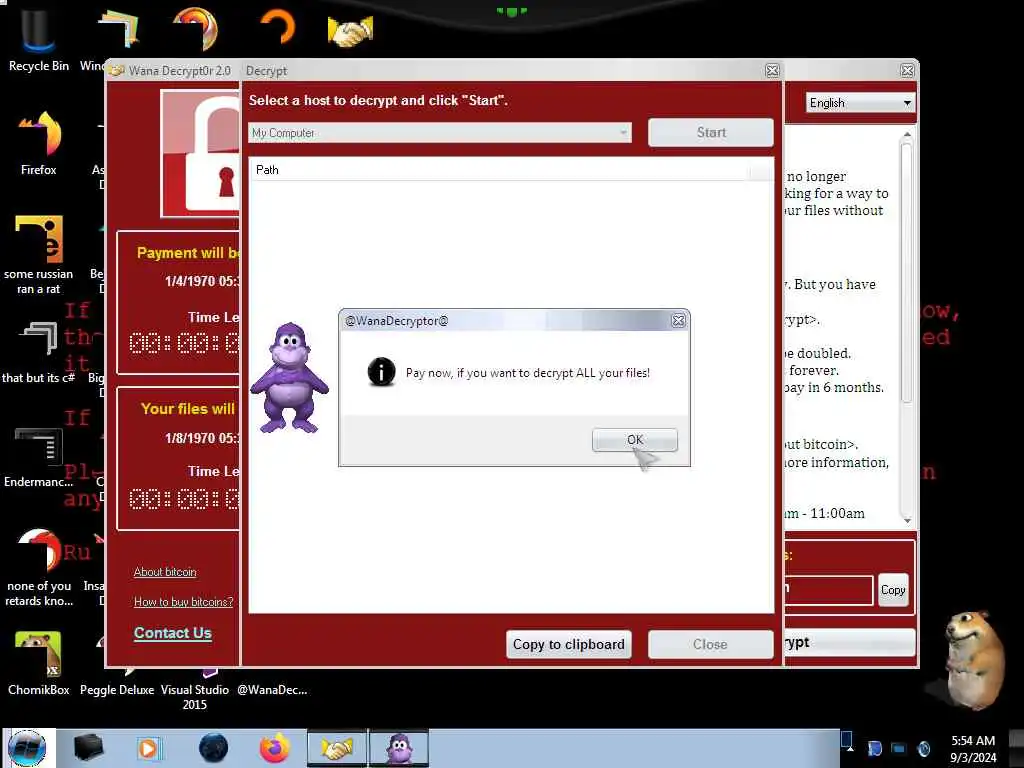The image size is (1024, 768).
Task: Click the BonziBuddy purple gorilla character
Action: pos(289,378)
